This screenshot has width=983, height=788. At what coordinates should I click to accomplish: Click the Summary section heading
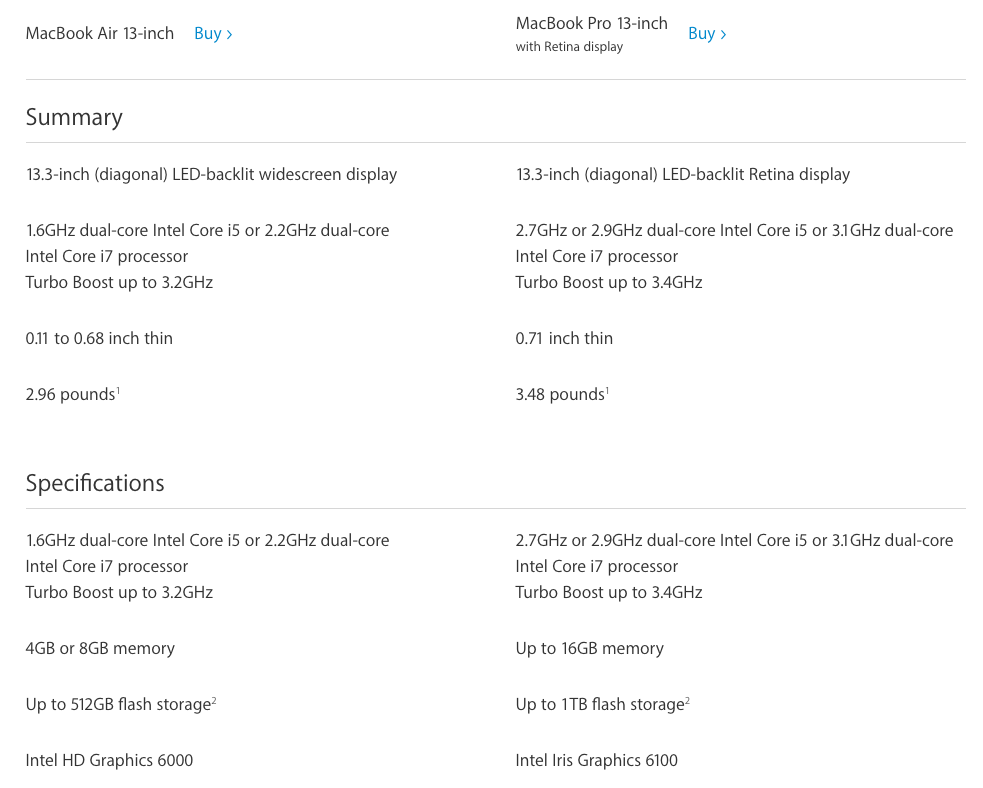coord(74,117)
